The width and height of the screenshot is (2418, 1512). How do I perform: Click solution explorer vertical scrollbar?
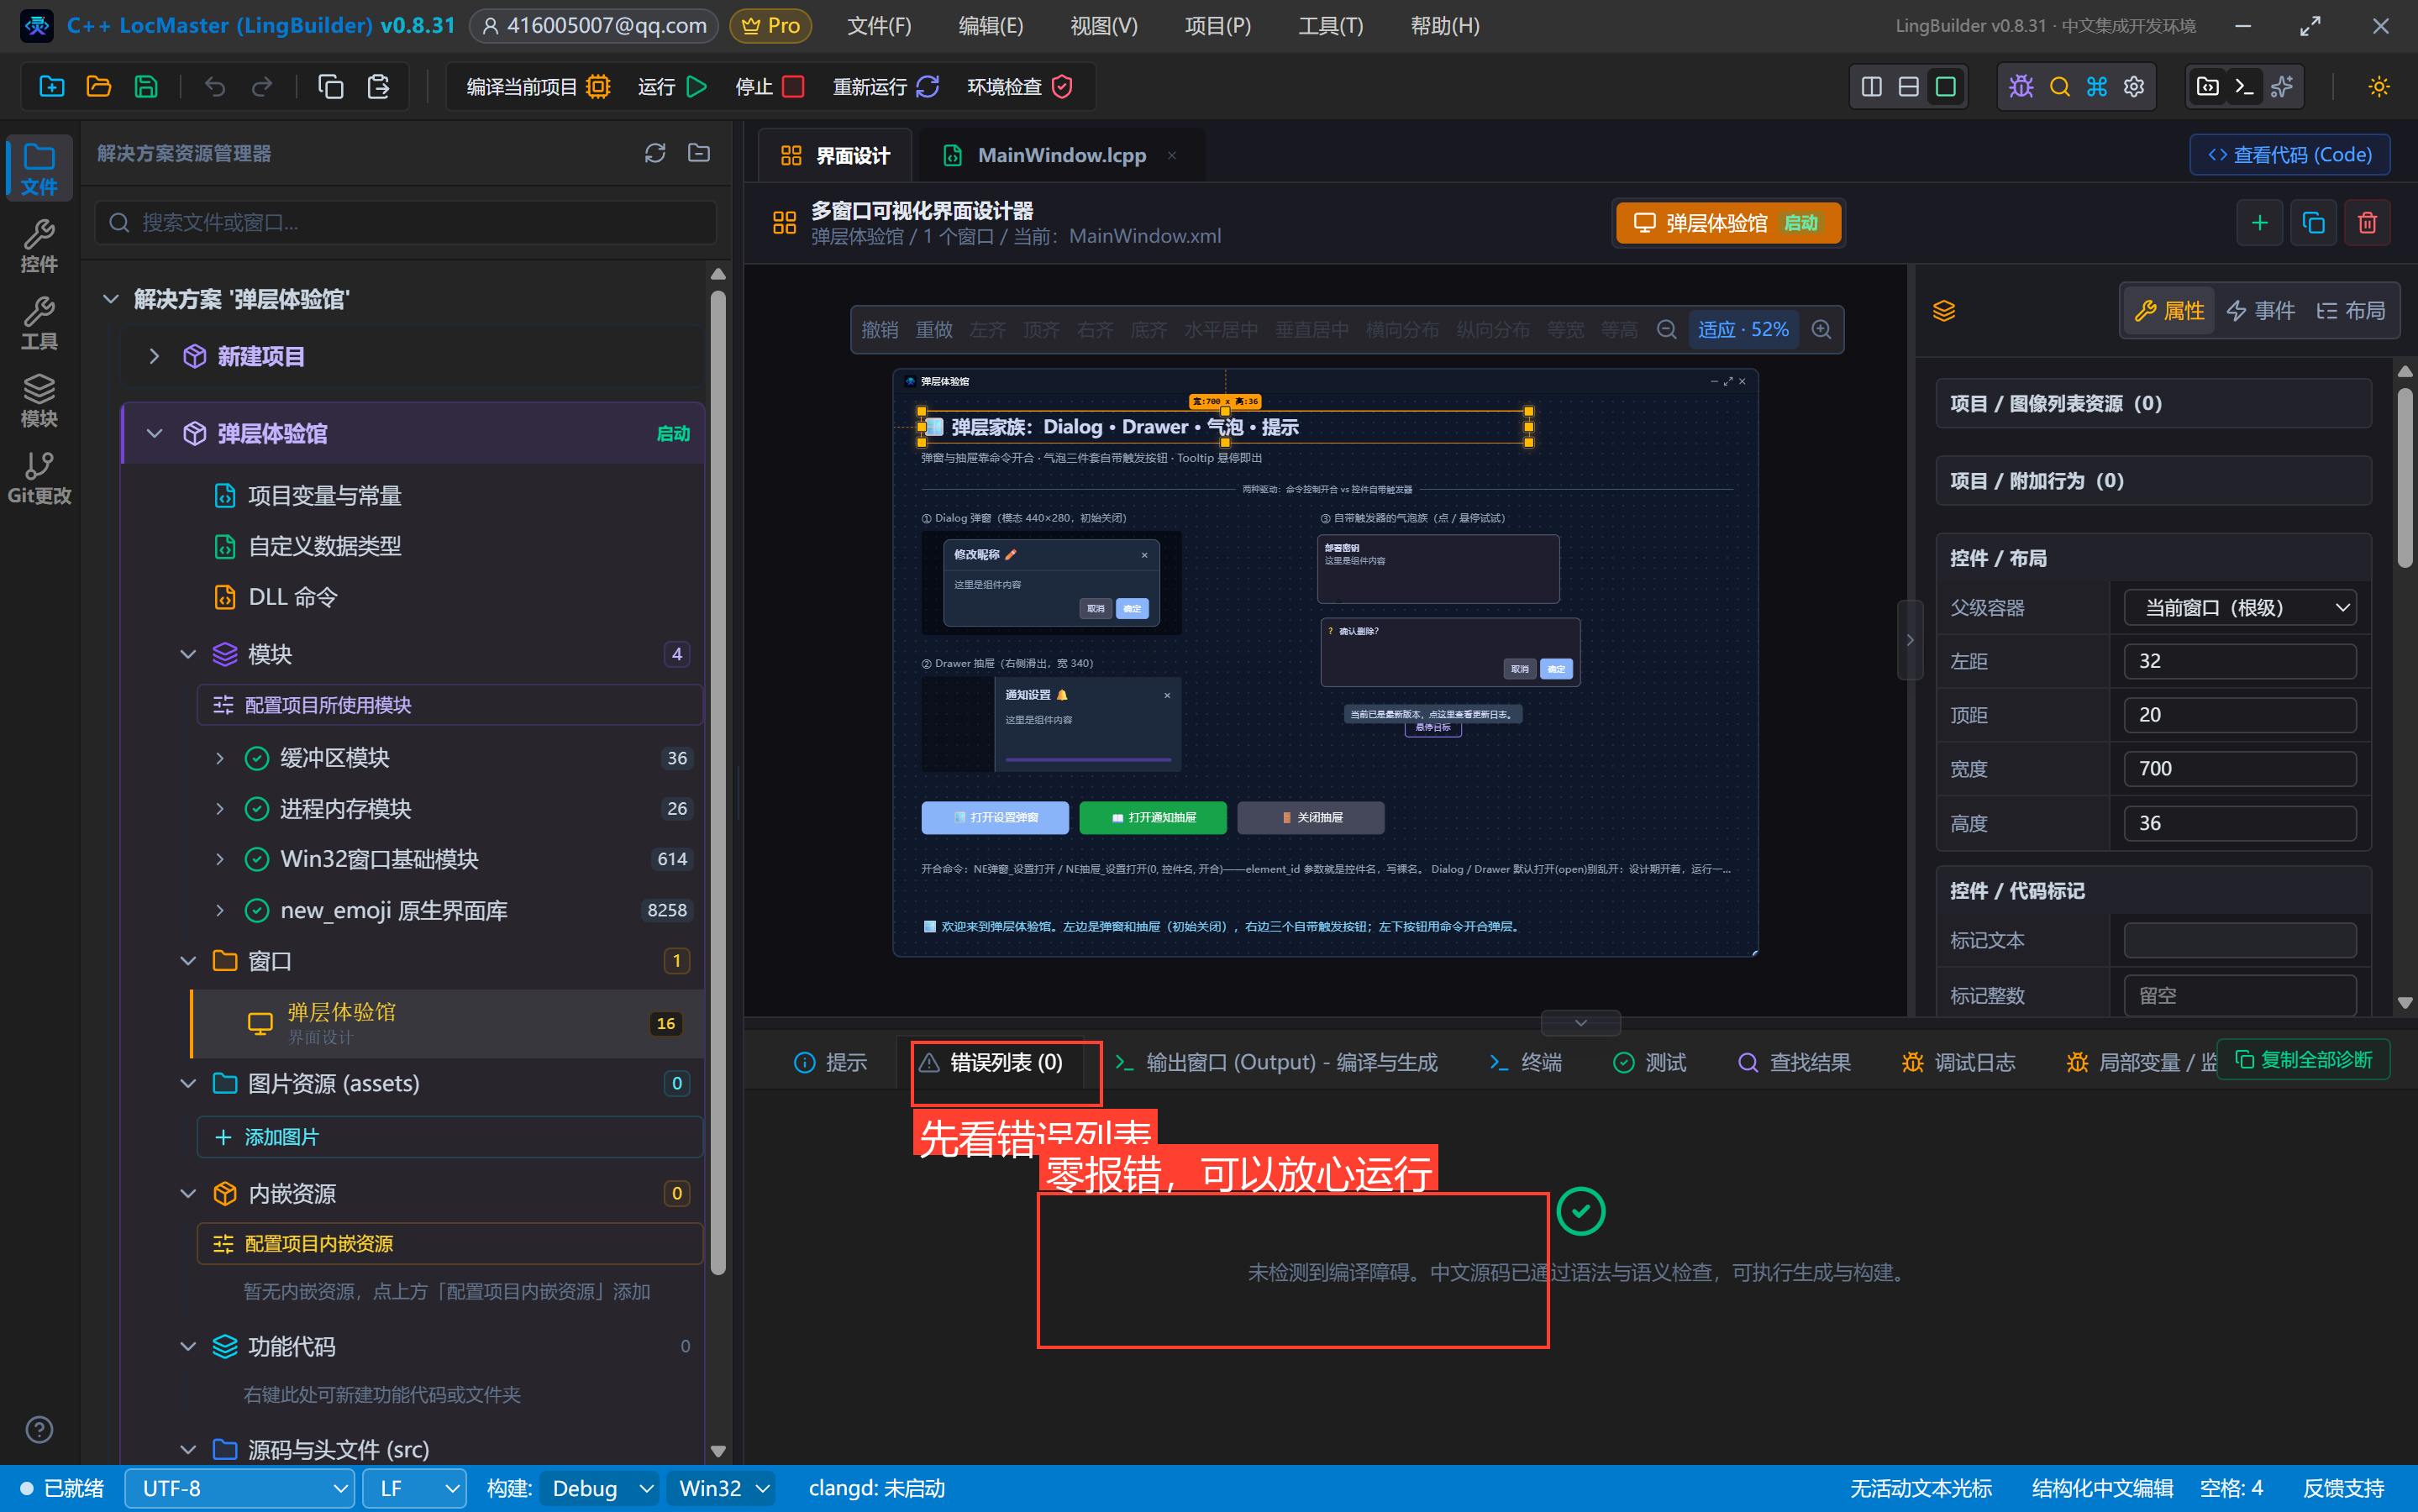point(717,782)
